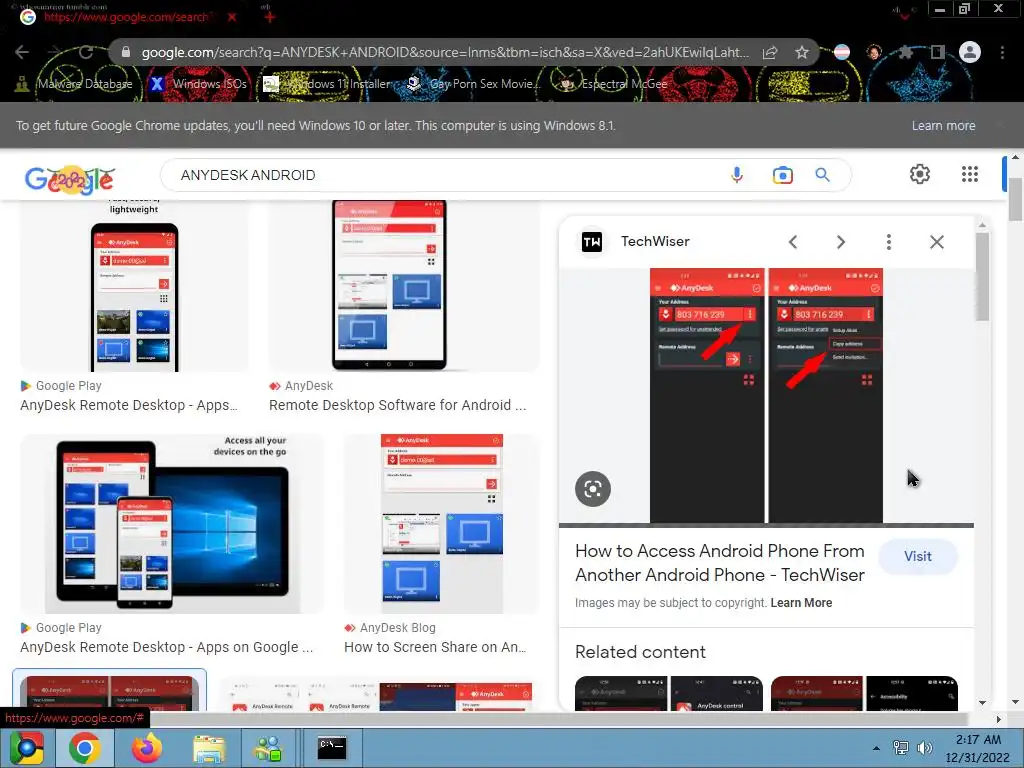
Task: Open the volume speaker tray icon
Action: pos(924,748)
